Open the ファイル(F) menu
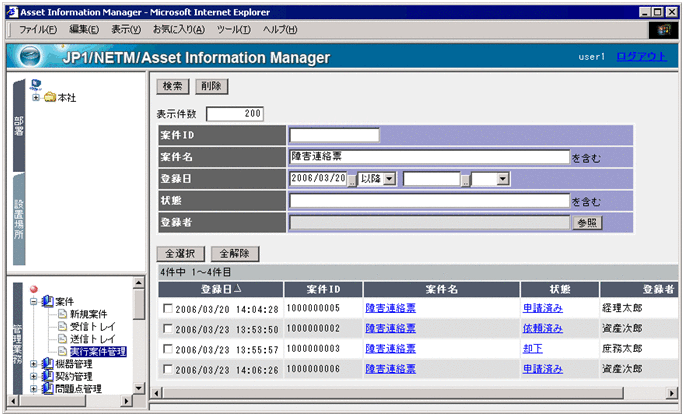 pyautogui.click(x=39, y=29)
